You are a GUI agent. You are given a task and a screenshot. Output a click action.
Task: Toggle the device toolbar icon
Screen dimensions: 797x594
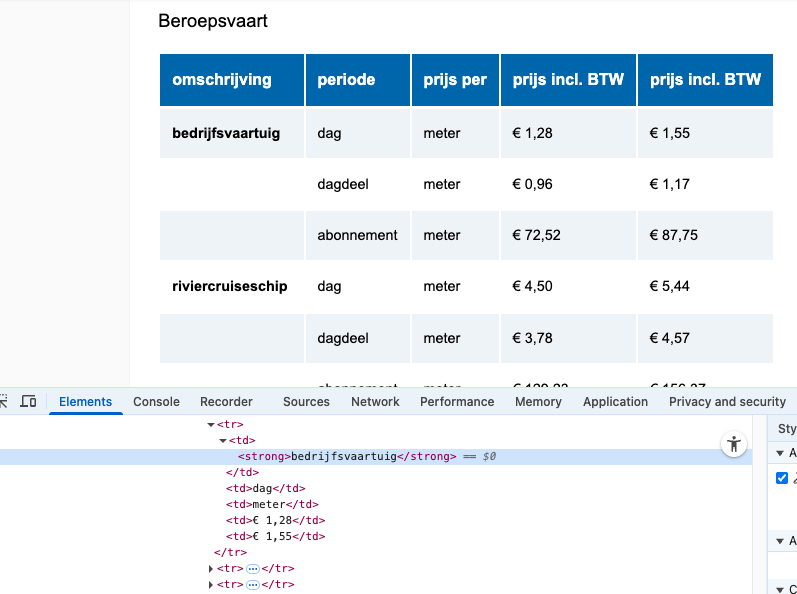28,401
